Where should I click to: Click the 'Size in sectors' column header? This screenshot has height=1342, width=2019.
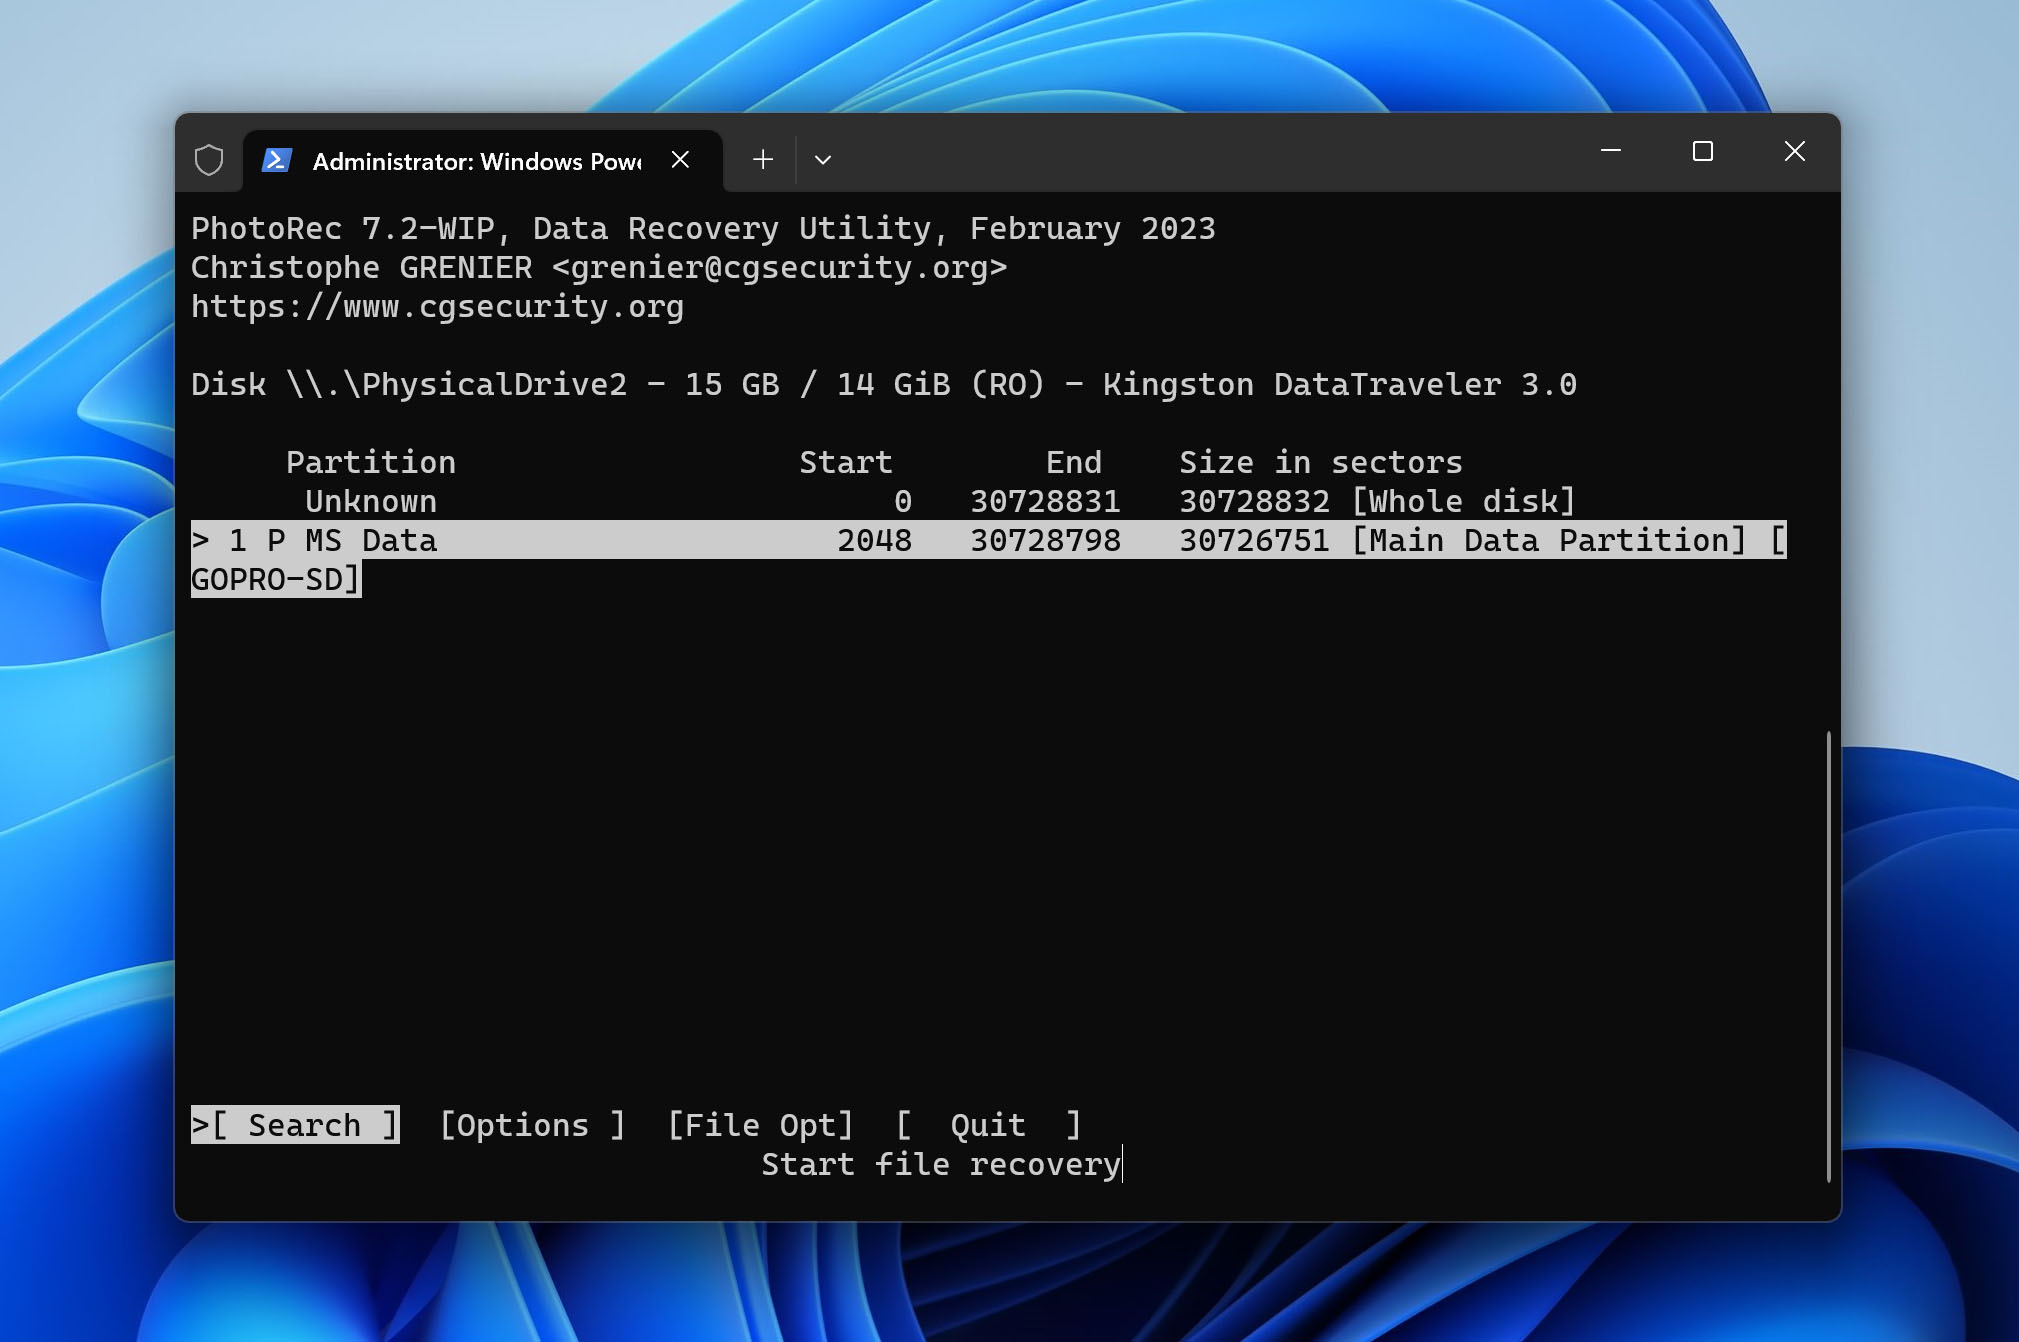click(x=1321, y=462)
